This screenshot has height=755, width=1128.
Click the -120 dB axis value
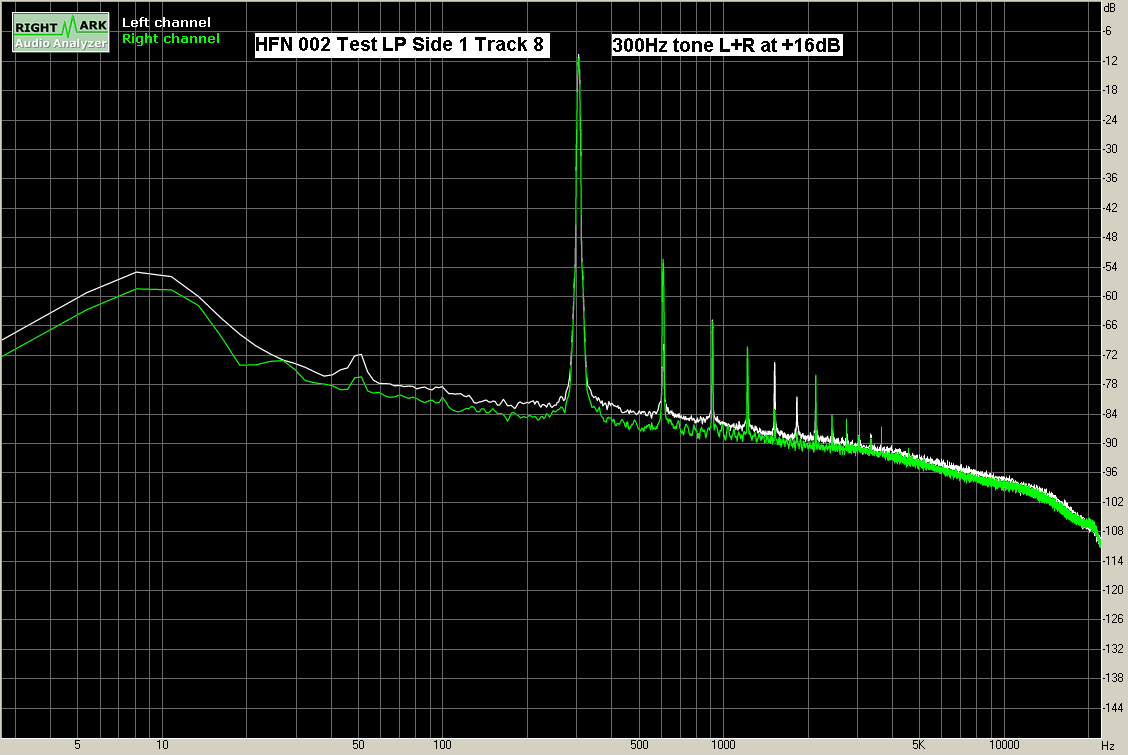pyautogui.click(x=1113, y=590)
